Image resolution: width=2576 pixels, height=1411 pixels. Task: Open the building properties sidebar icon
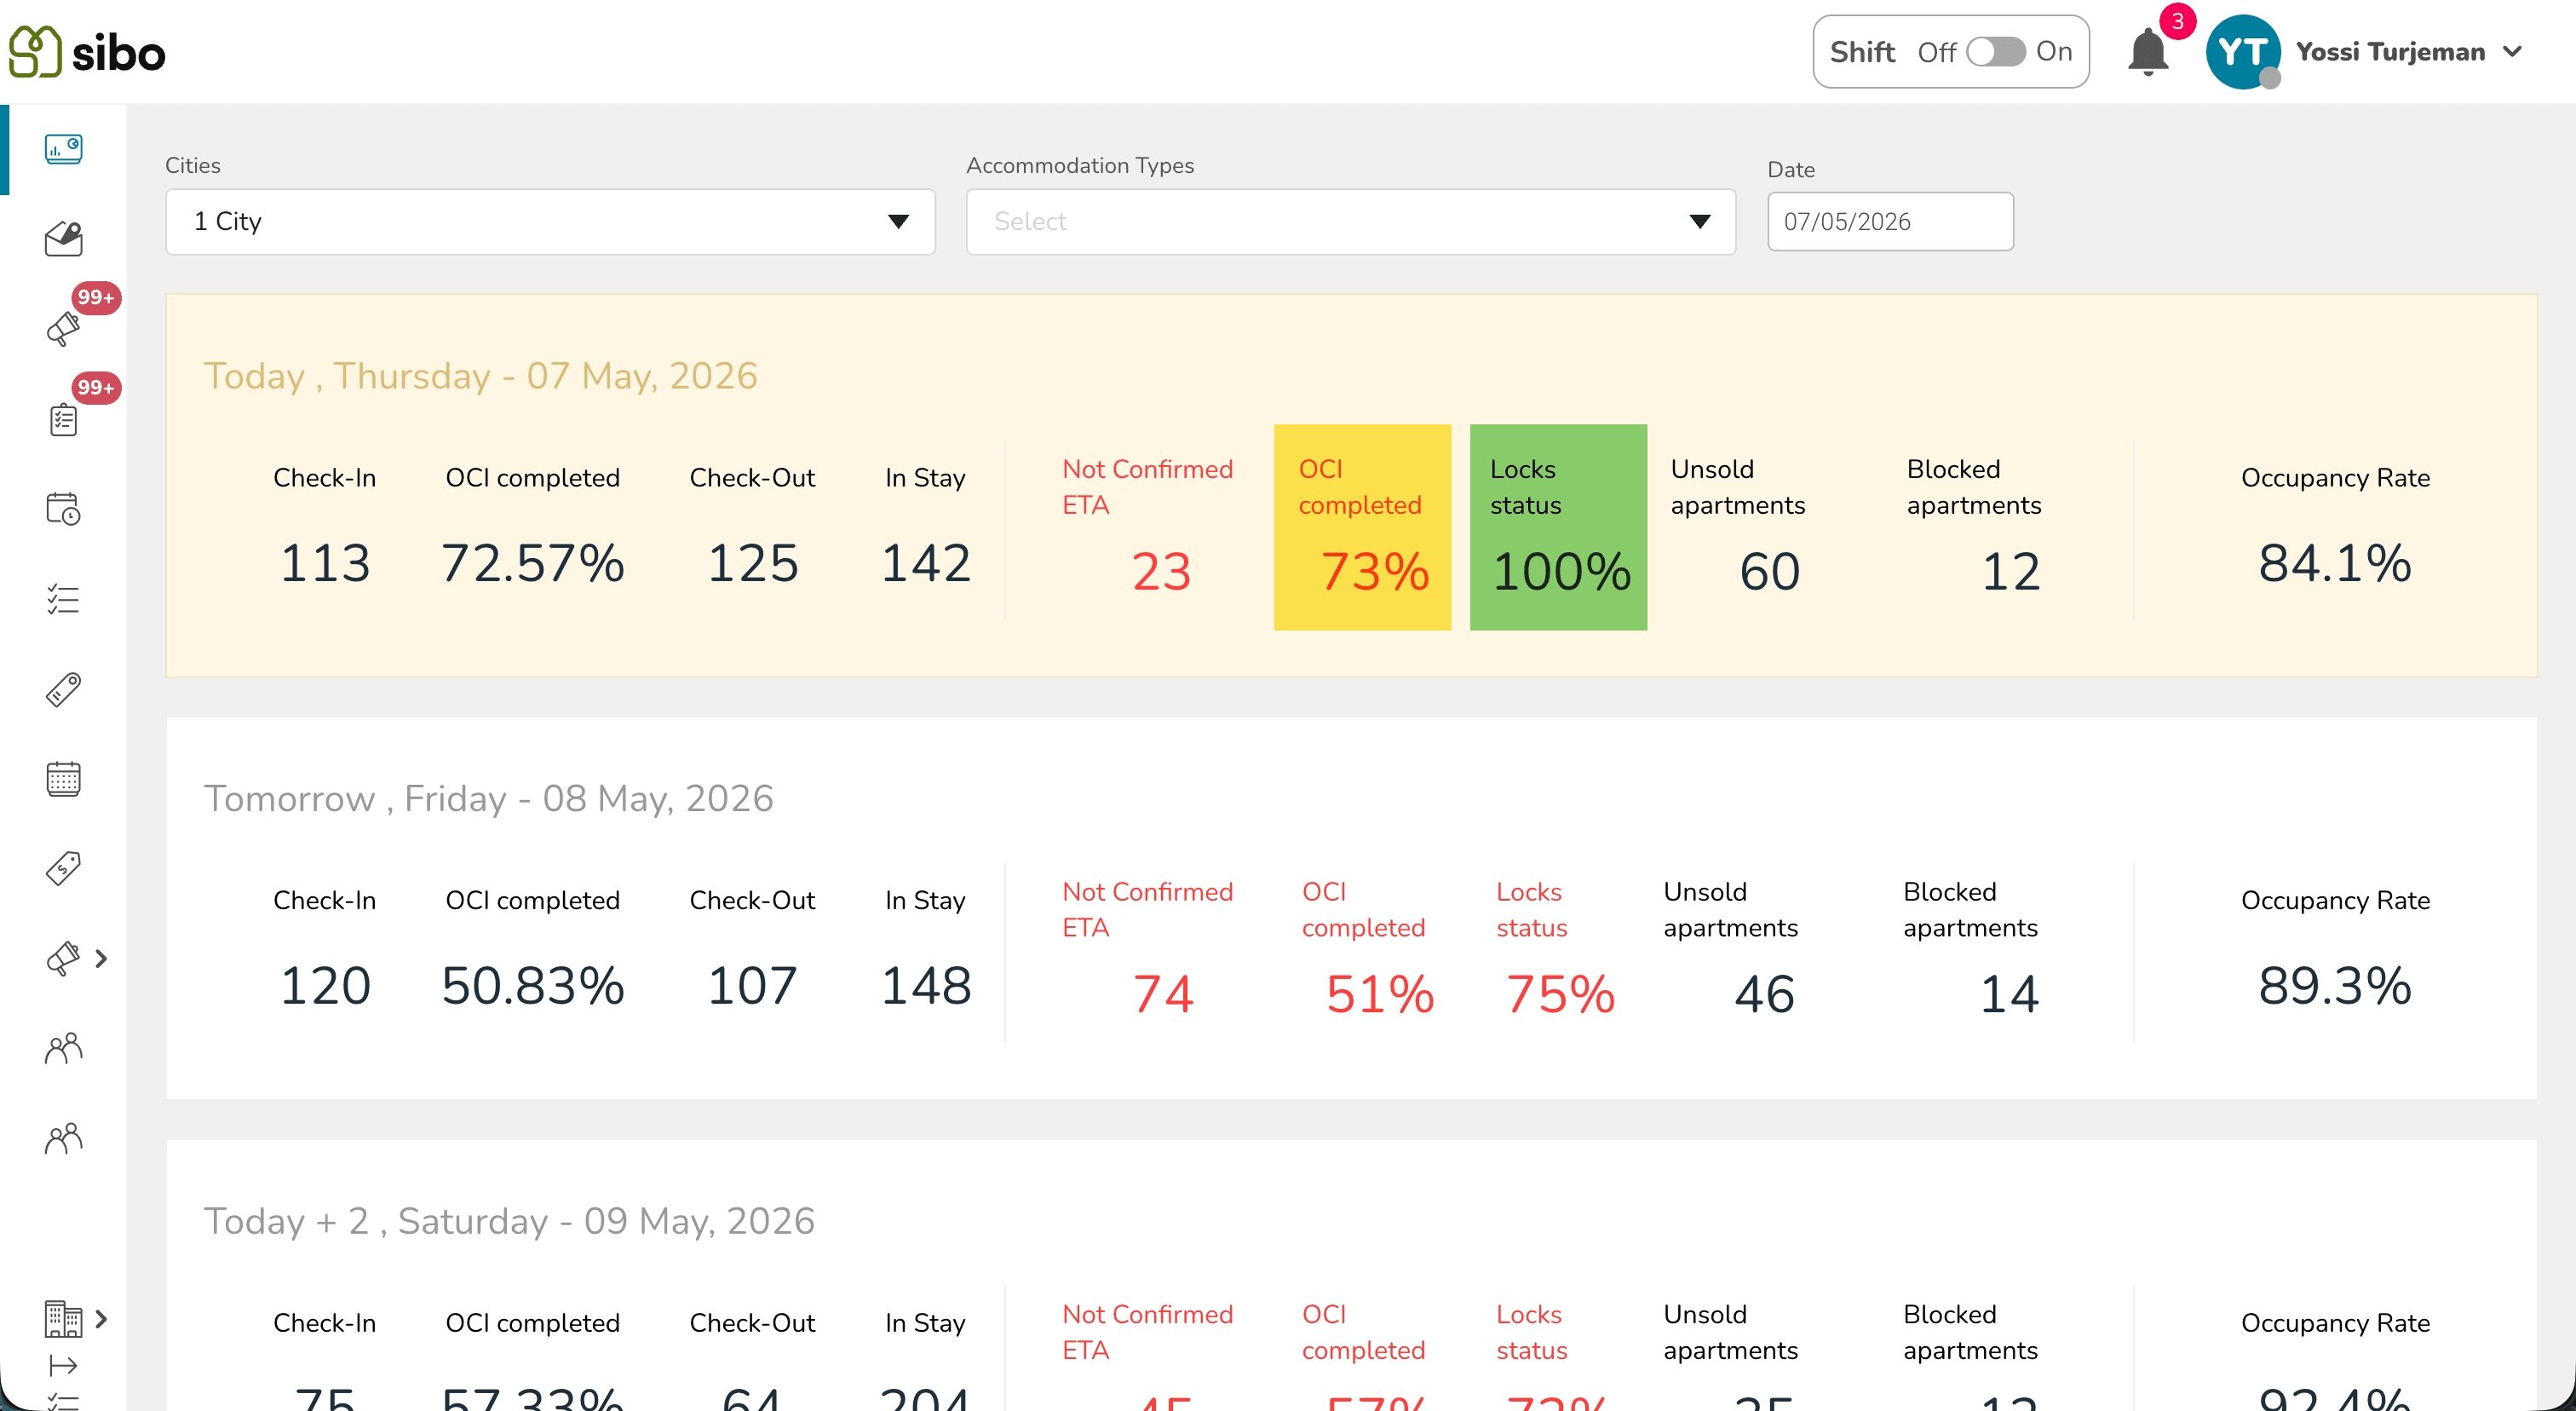pyautogui.click(x=63, y=1318)
